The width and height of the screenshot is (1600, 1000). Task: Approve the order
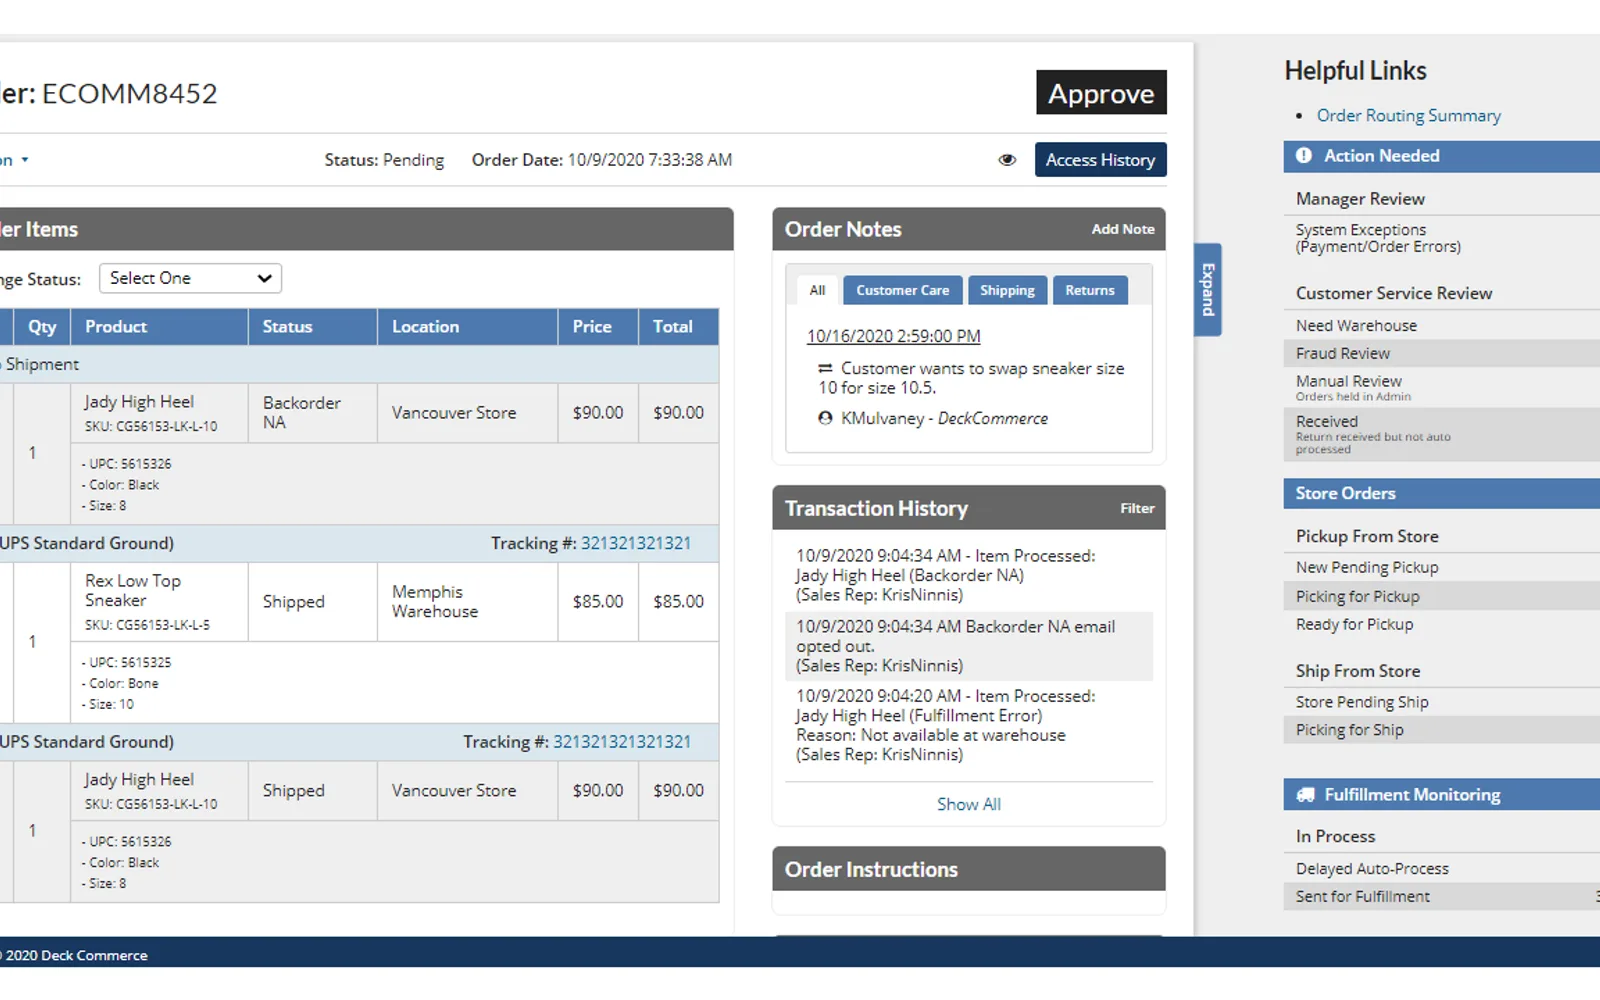[1101, 93]
